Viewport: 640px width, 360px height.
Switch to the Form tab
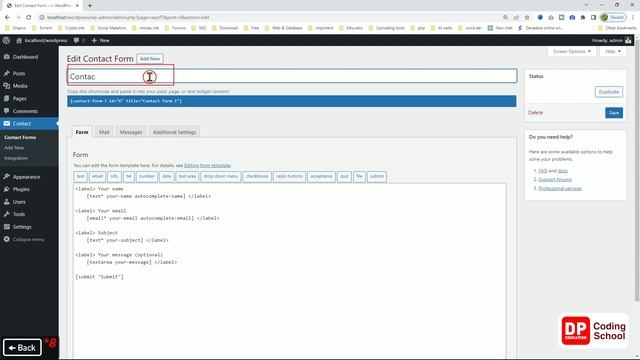coord(82,132)
